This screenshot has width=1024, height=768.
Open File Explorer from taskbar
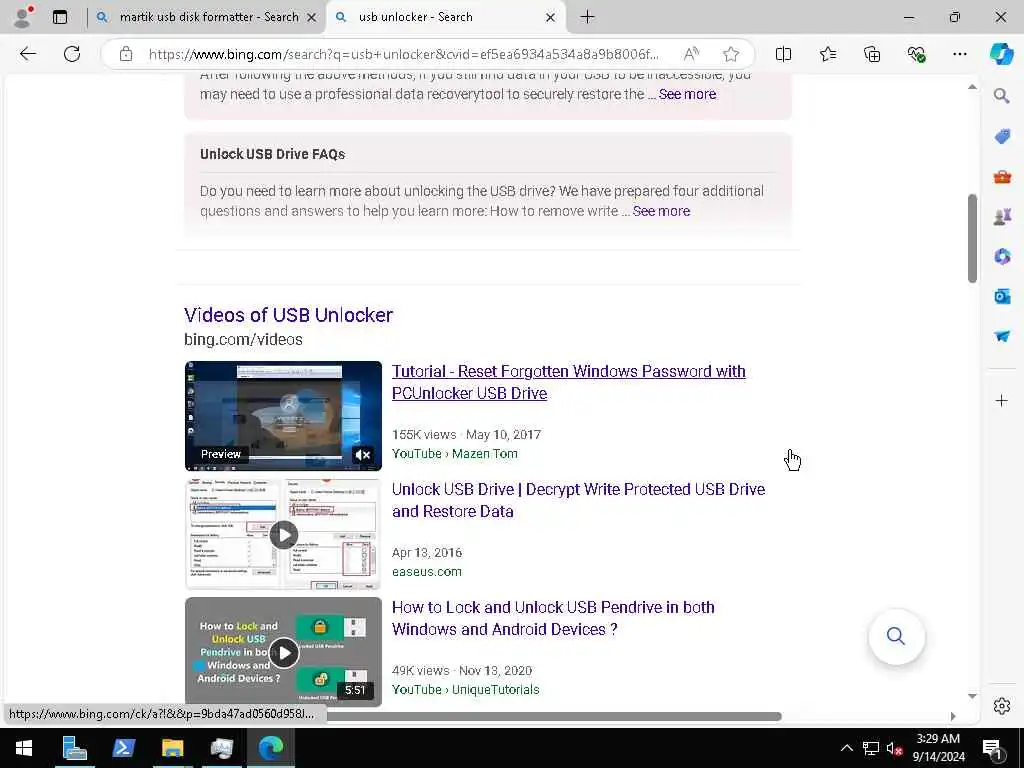172,748
